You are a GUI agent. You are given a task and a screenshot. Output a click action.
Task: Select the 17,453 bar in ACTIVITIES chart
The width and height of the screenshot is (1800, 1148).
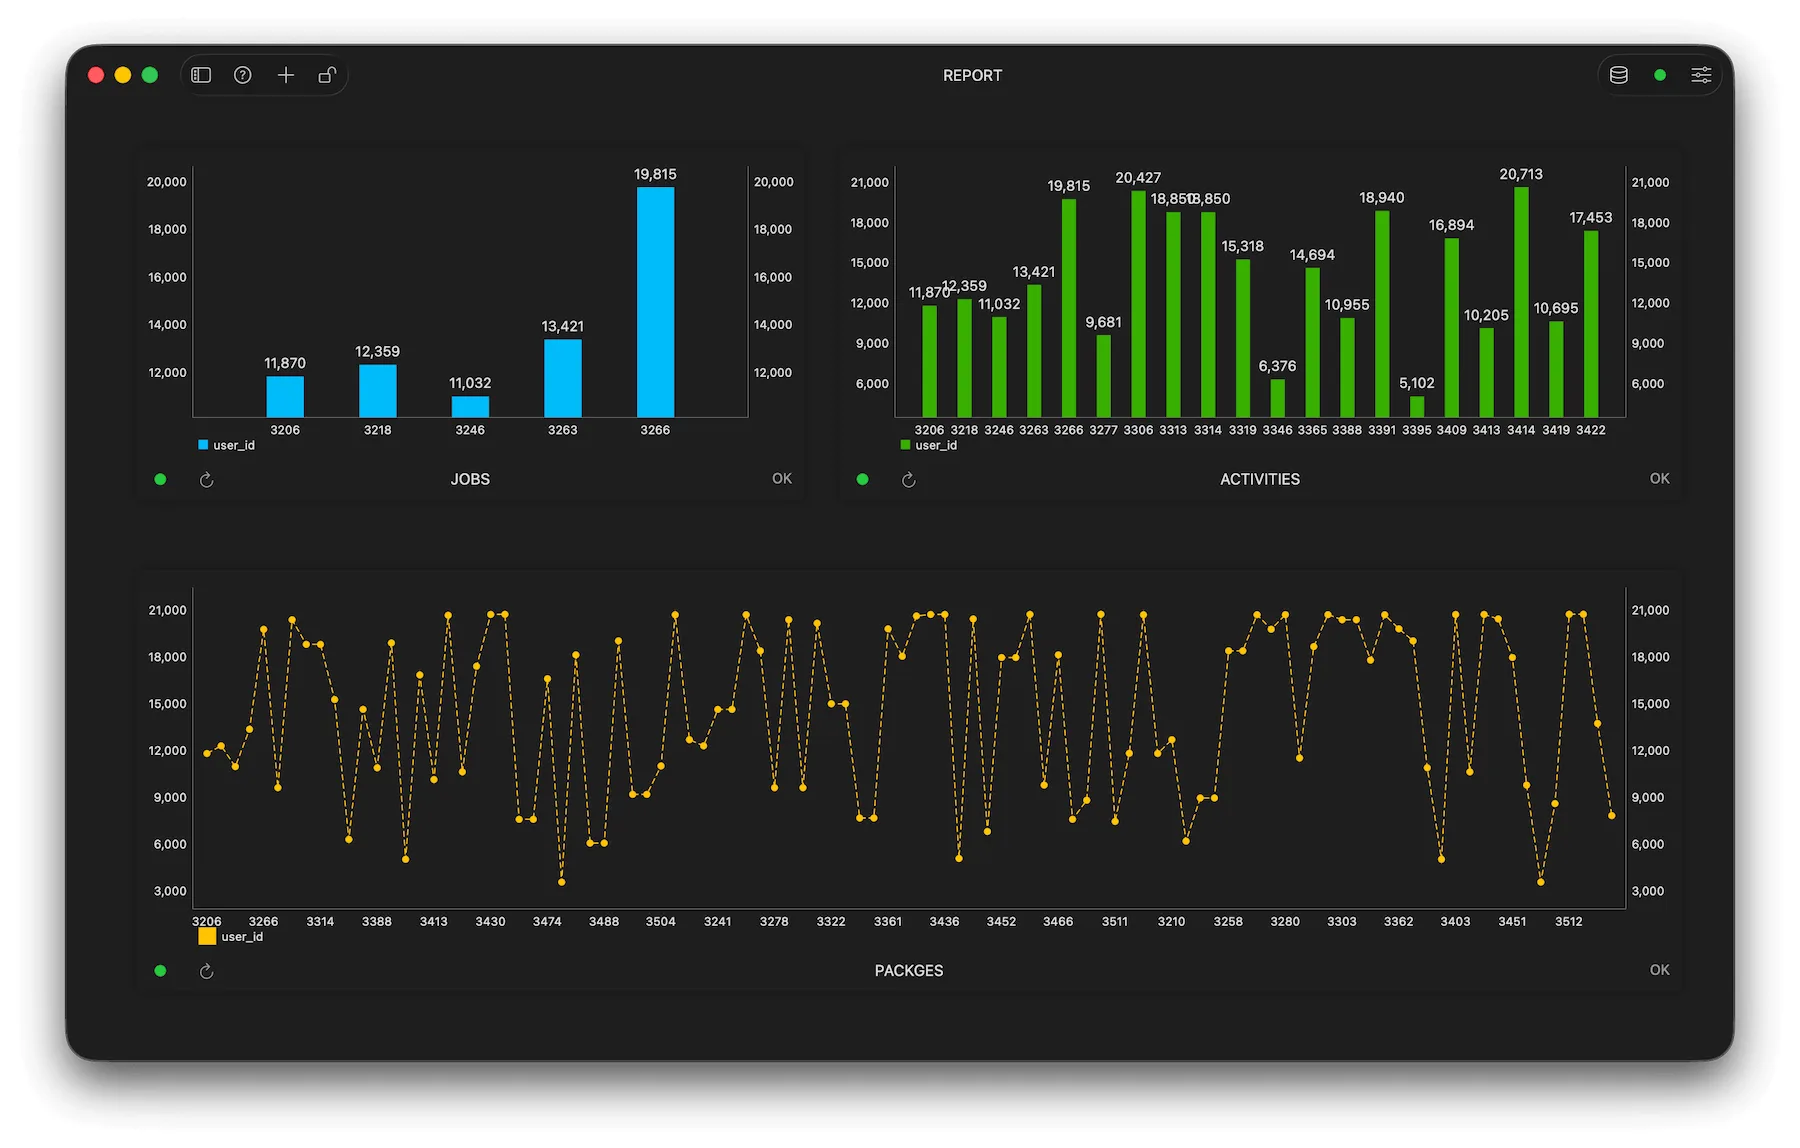(x=1591, y=324)
